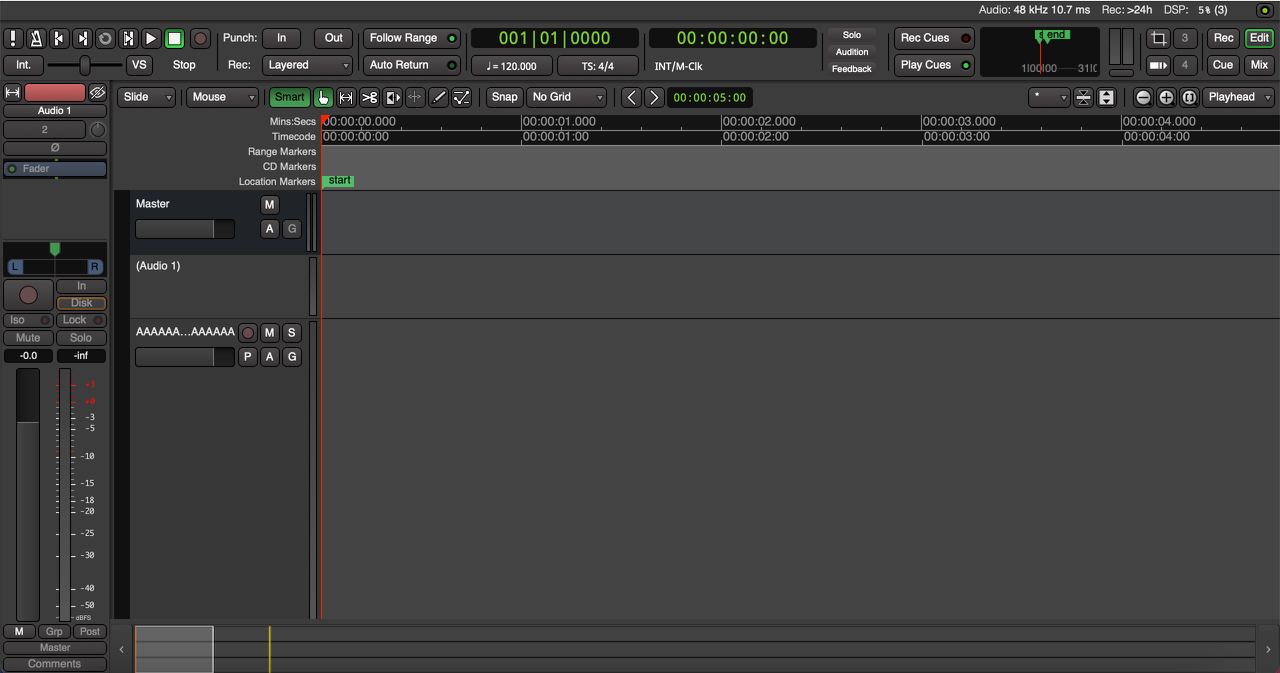The width and height of the screenshot is (1280, 673).
Task: Toggle the Follow Range option
Action: pyautogui.click(x=411, y=38)
